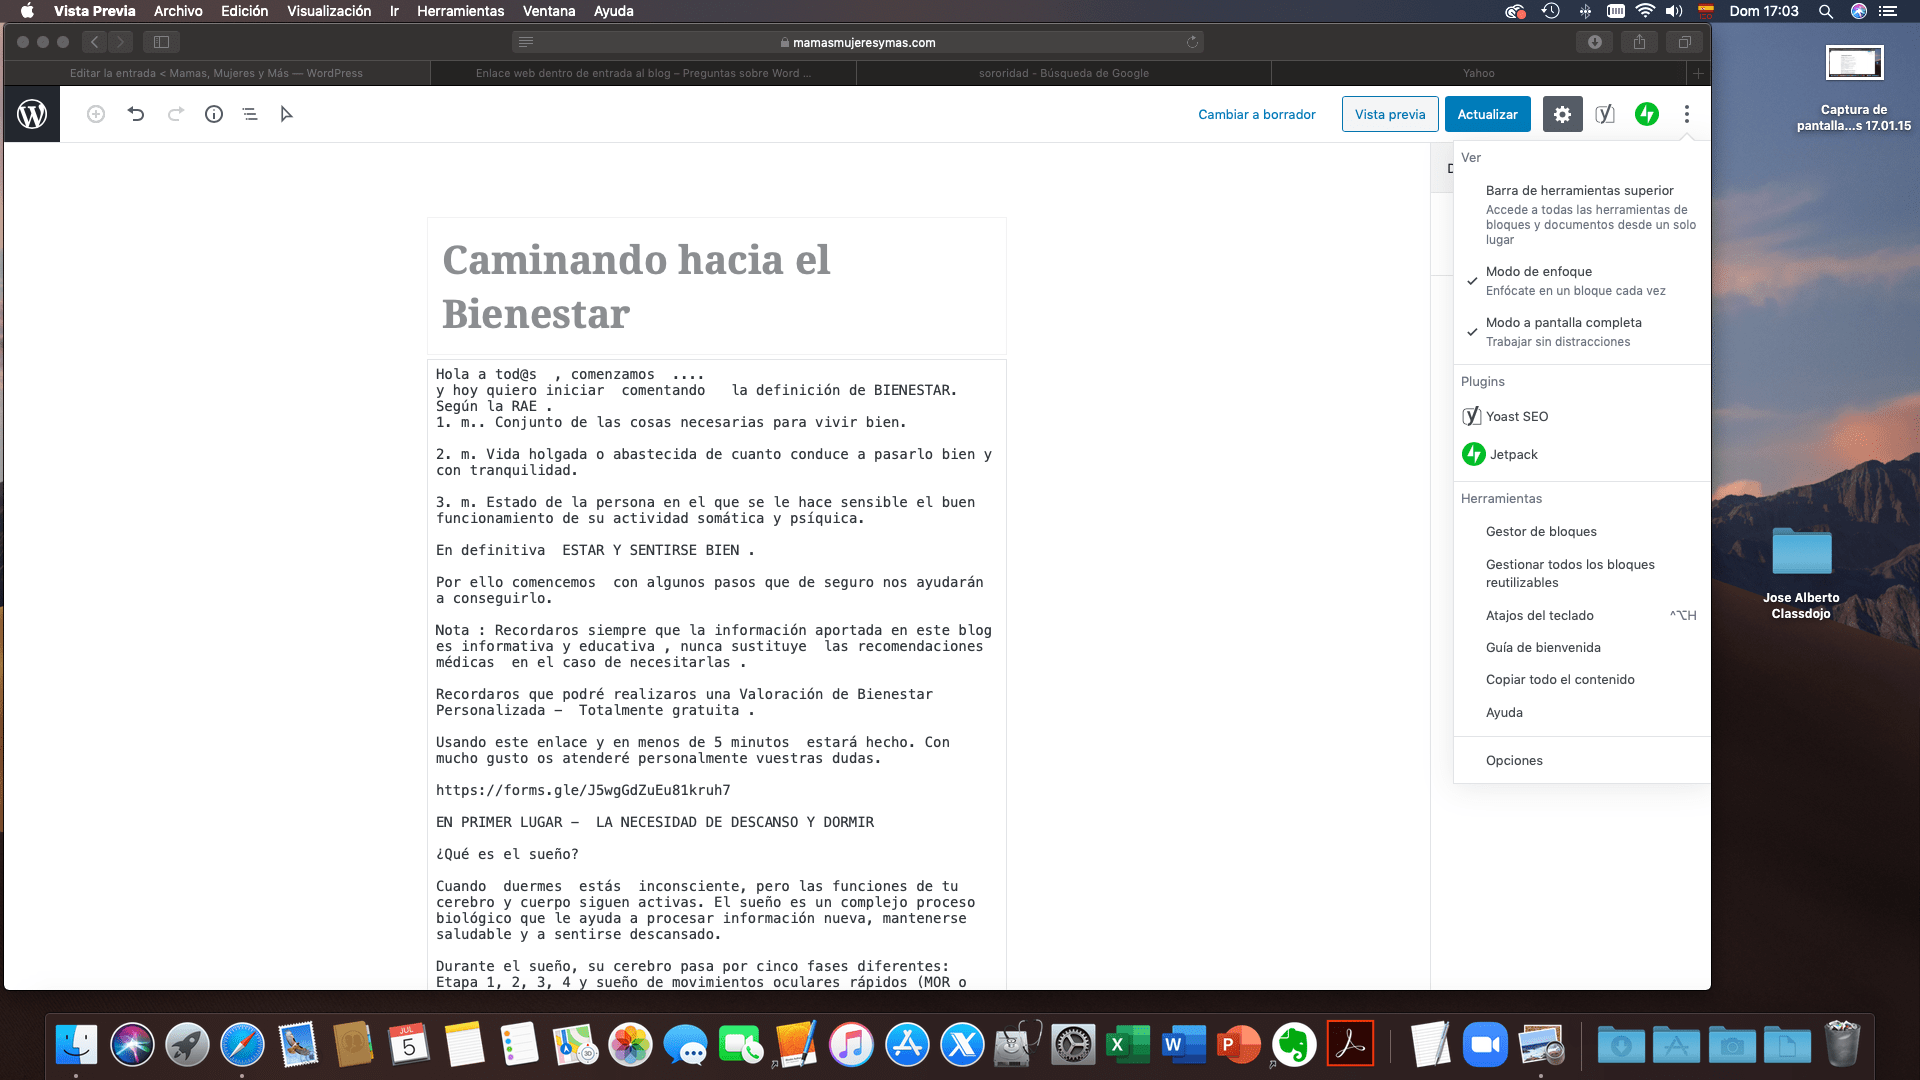The image size is (1920, 1080).
Task: Click the add block plus icon
Action: click(x=96, y=114)
